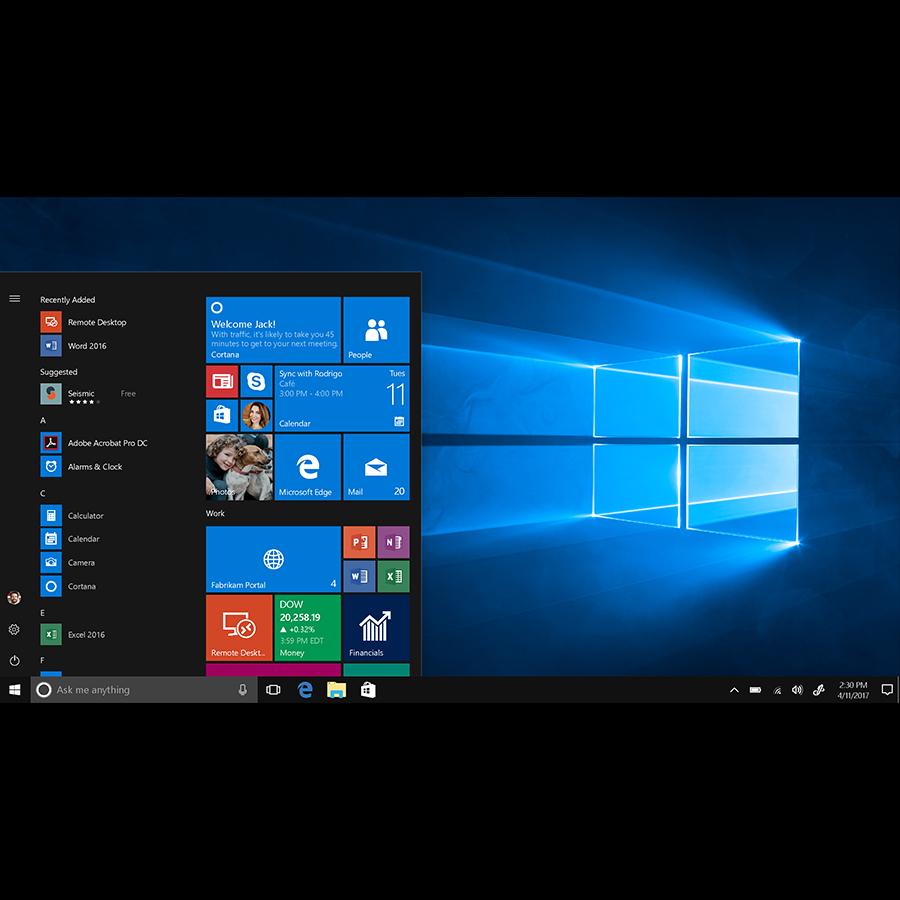Click the Suggested section header
The width and height of the screenshot is (900, 900).
(x=59, y=372)
